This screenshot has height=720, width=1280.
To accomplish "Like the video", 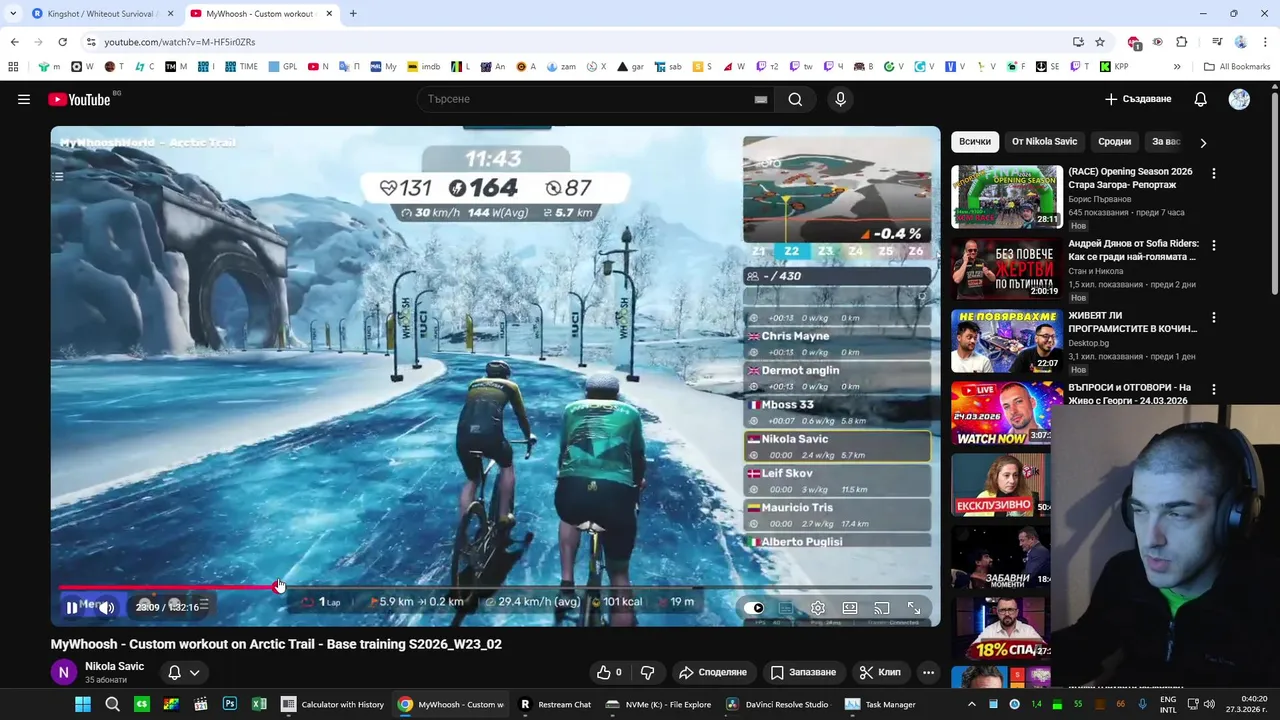I will [x=609, y=672].
